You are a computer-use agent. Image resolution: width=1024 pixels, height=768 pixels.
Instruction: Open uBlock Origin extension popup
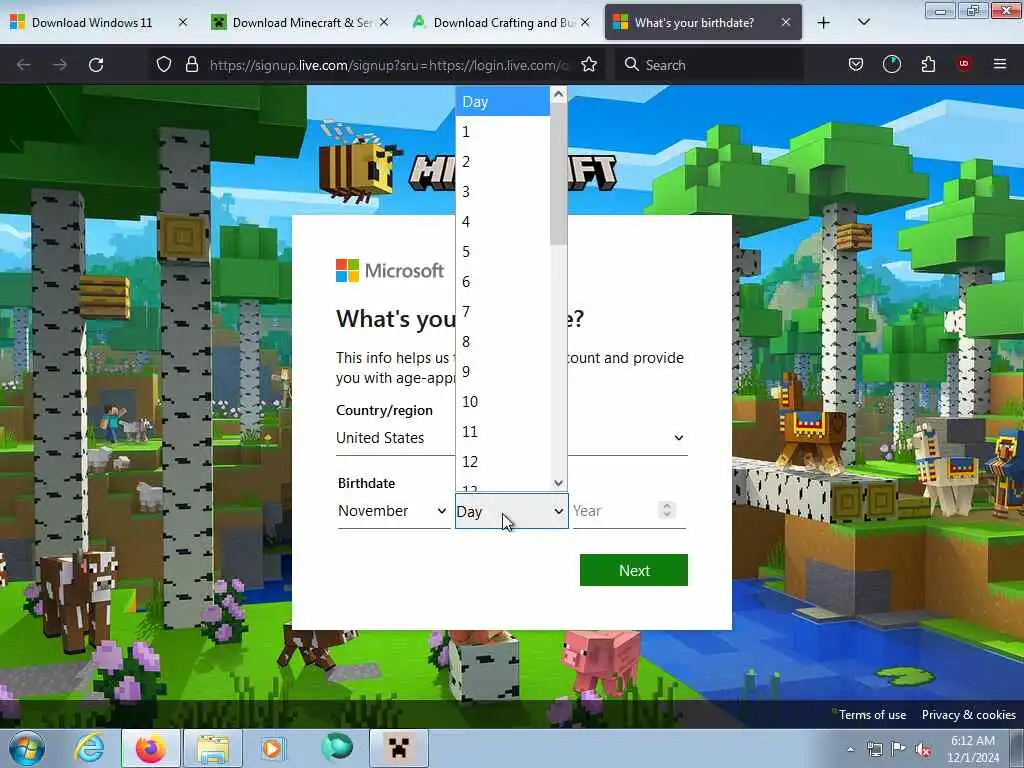[x=964, y=65]
